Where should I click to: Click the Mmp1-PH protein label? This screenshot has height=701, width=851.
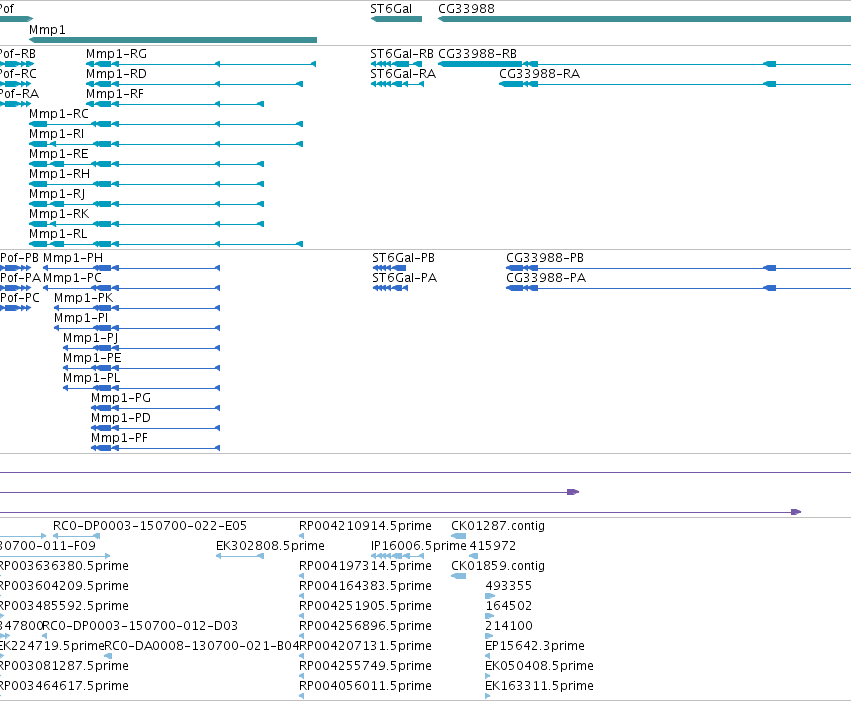tap(73, 258)
